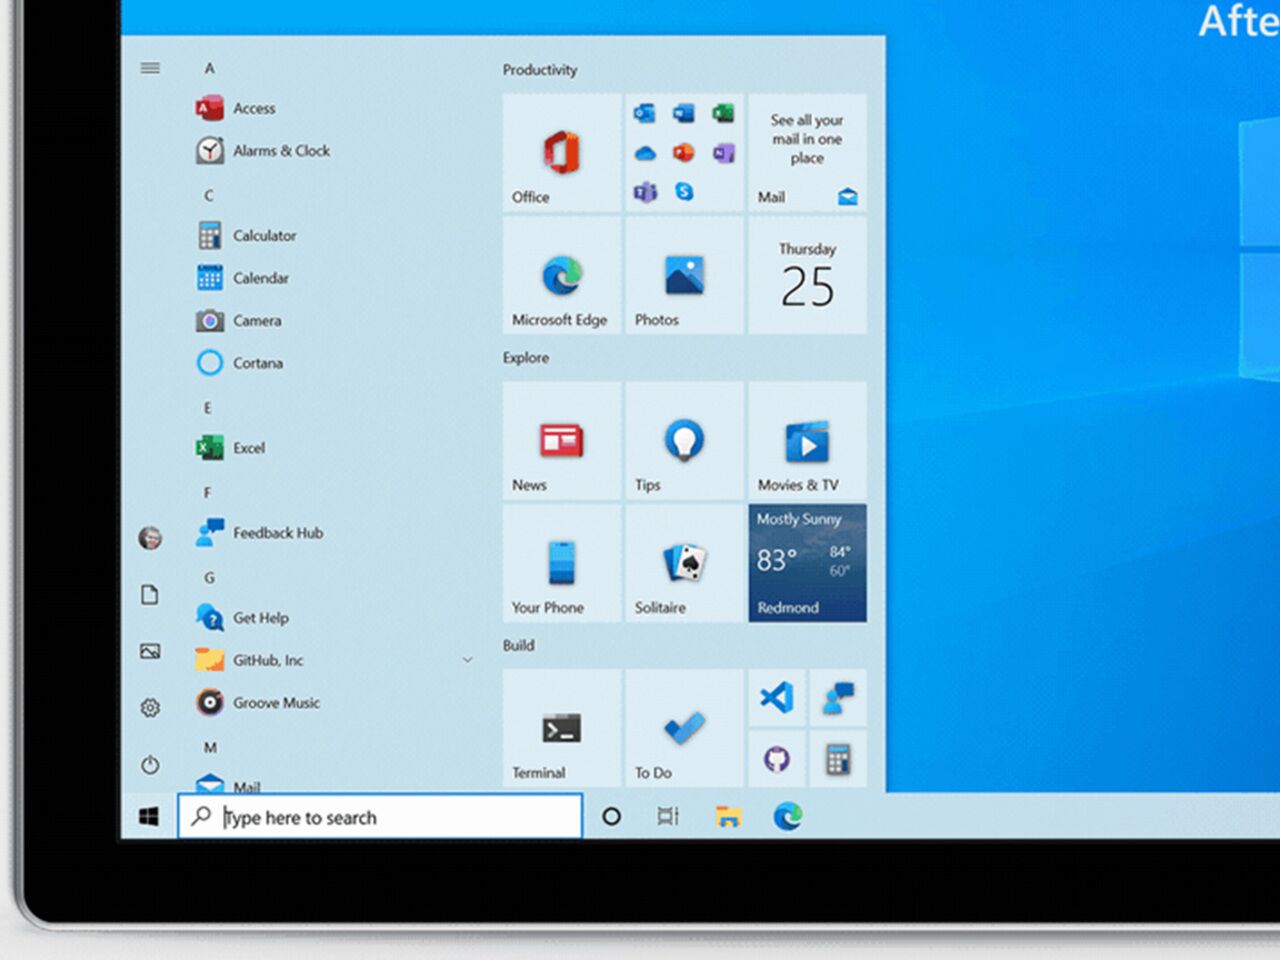1280x960 pixels.
Task: Open OneNote in the Office folder tile
Action: (x=723, y=153)
